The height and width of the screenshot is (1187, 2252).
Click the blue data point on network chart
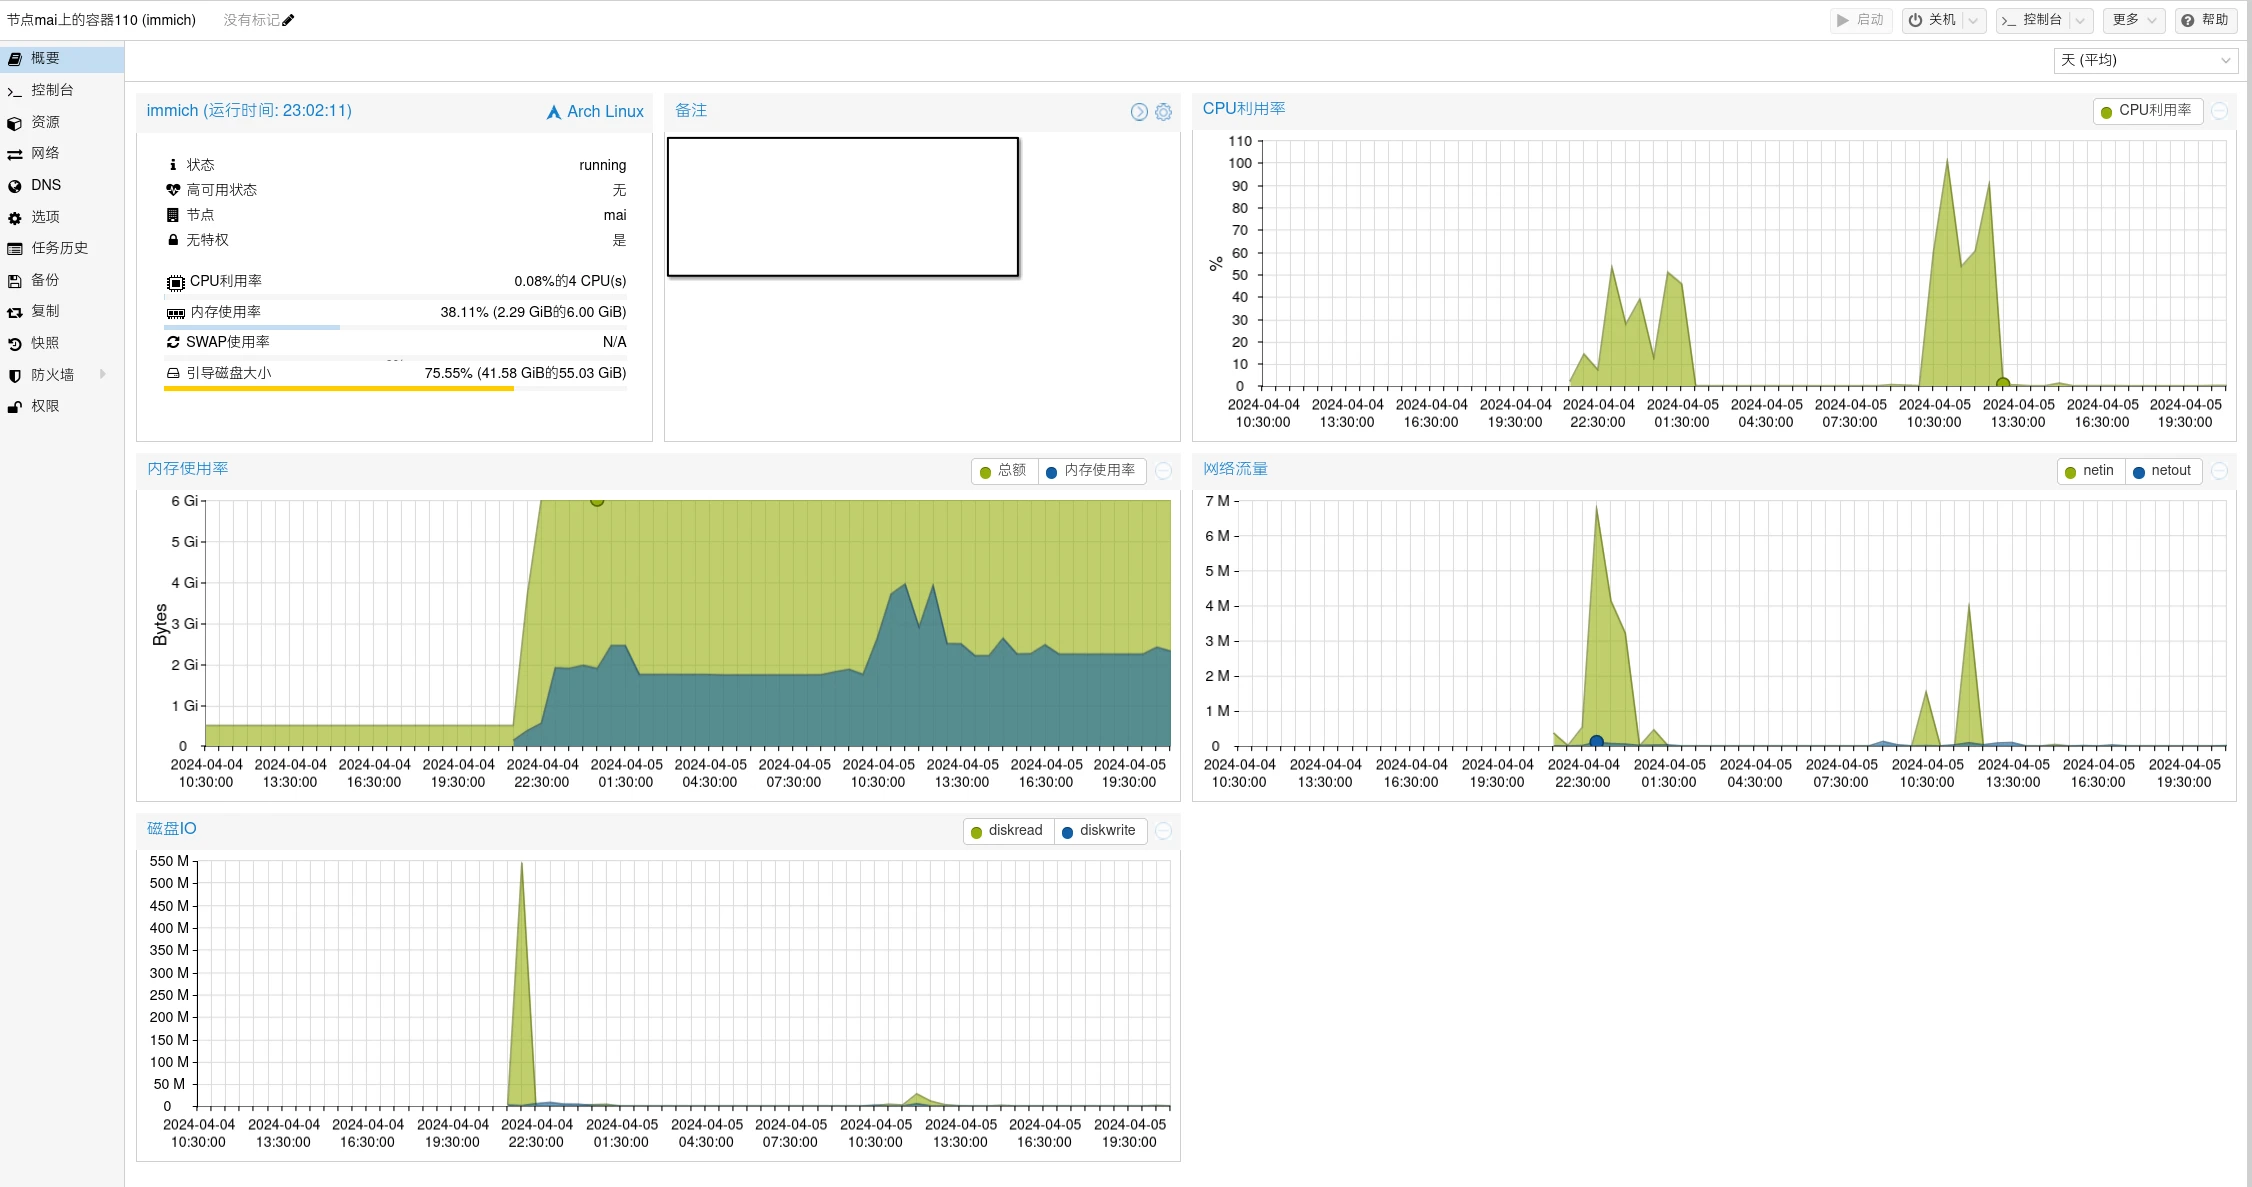pos(1597,742)
